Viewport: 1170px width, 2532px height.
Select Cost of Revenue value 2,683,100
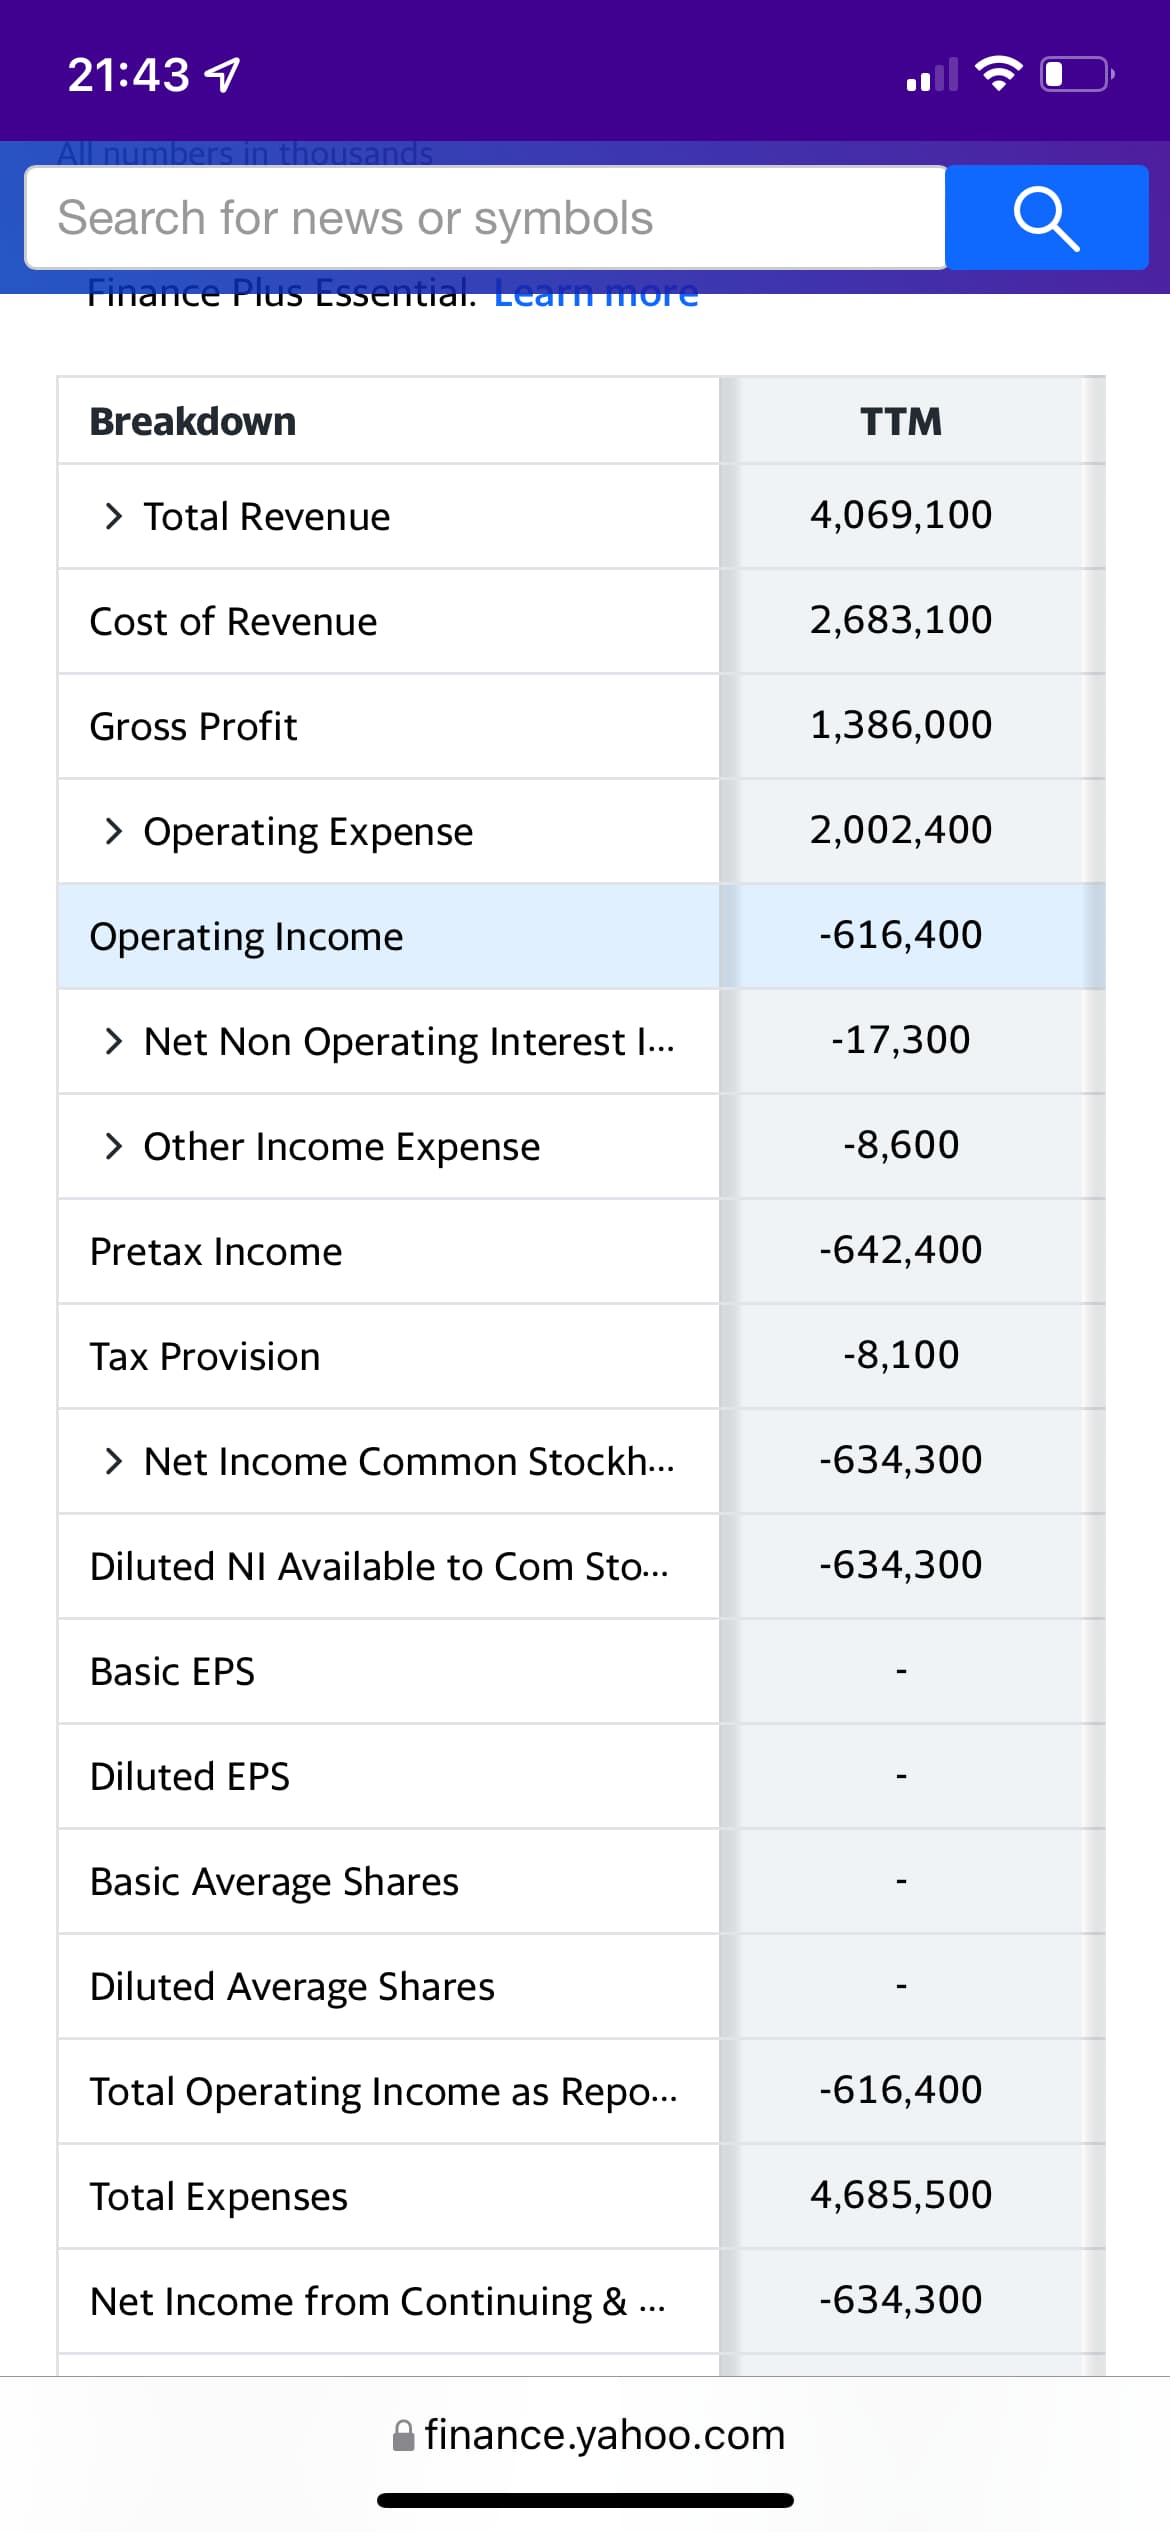901,620
